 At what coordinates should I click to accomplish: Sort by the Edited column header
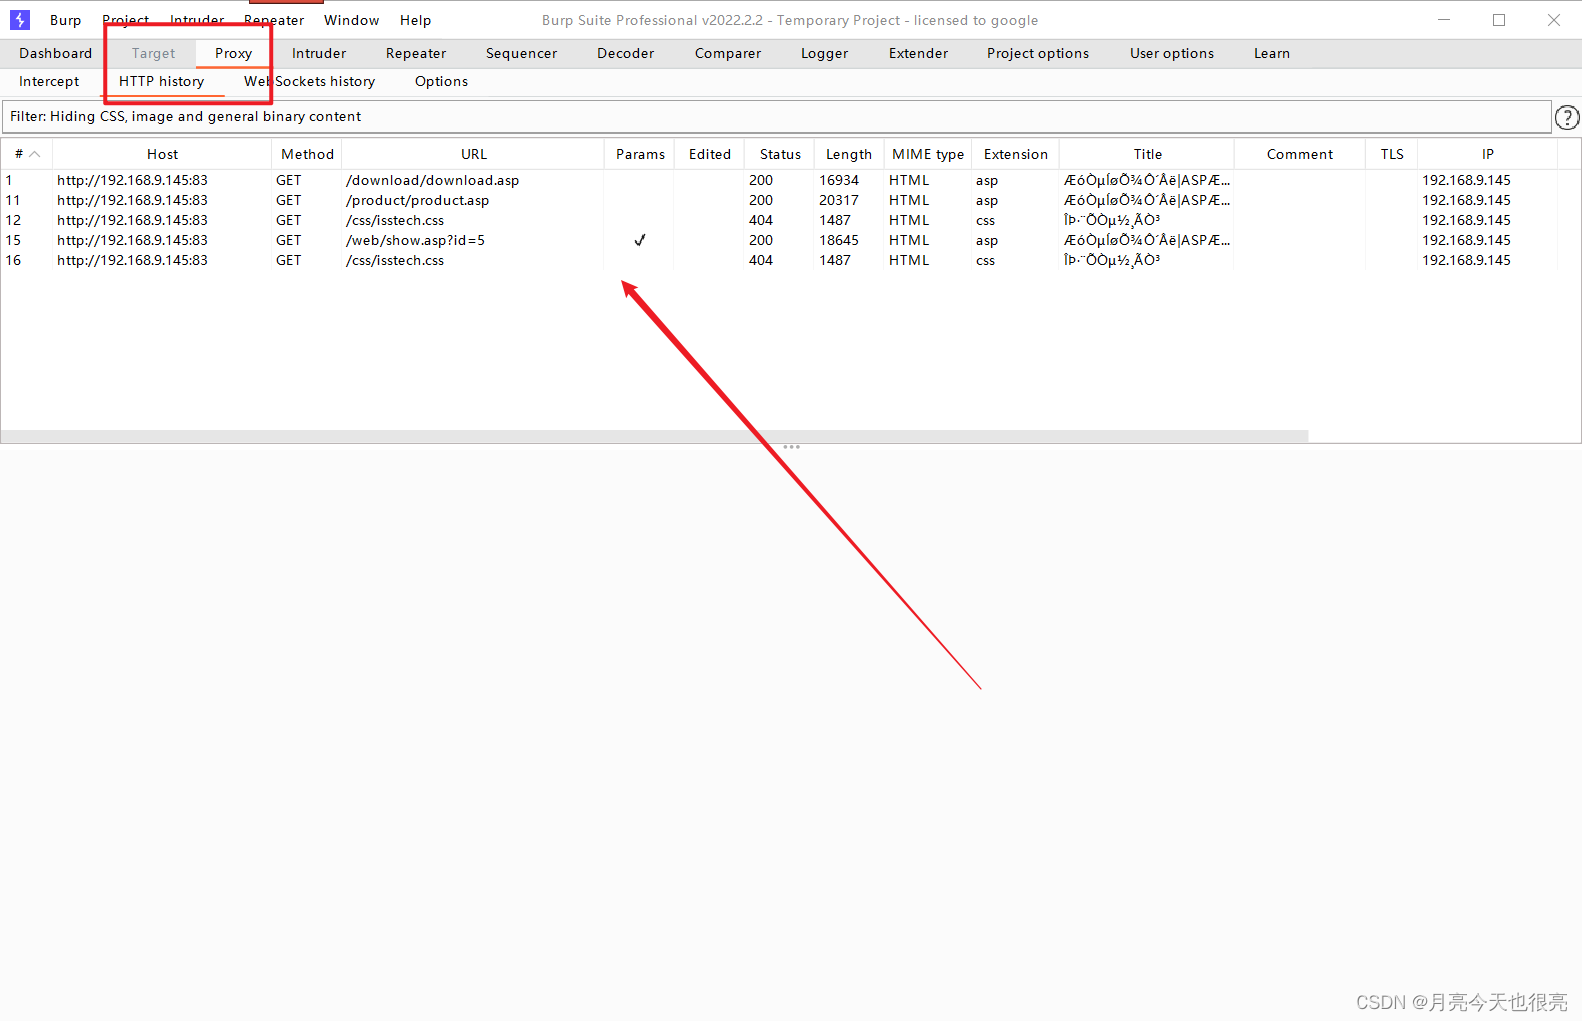[x=709, y=154]
